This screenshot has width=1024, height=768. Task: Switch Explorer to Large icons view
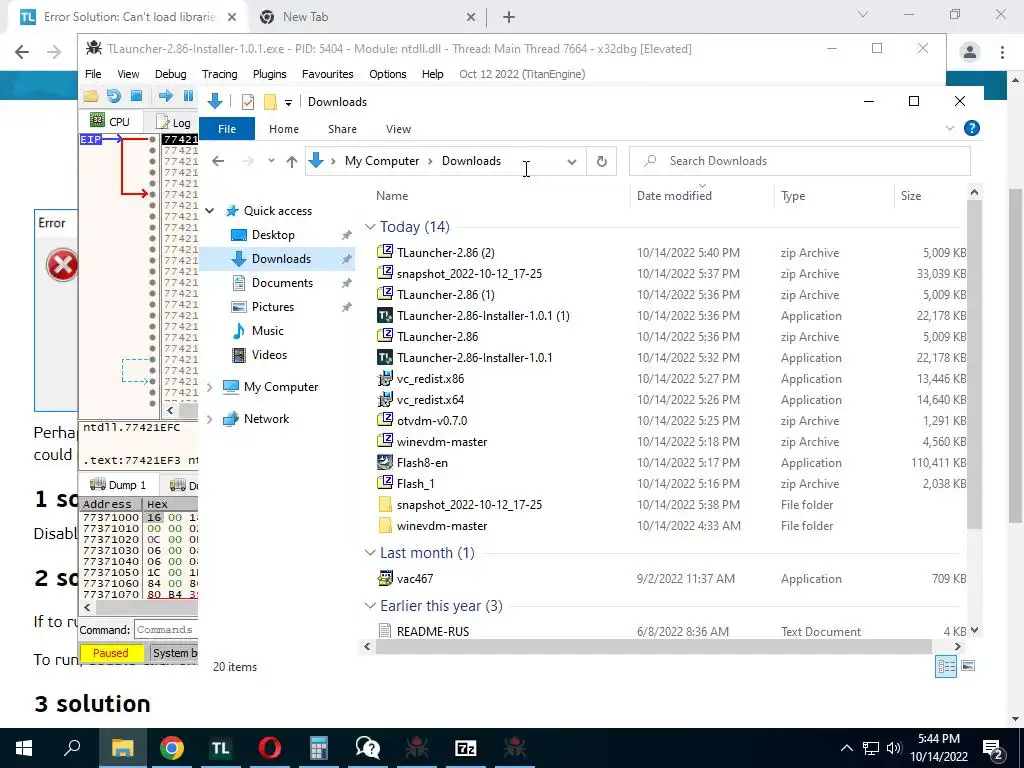click(968, 667)
